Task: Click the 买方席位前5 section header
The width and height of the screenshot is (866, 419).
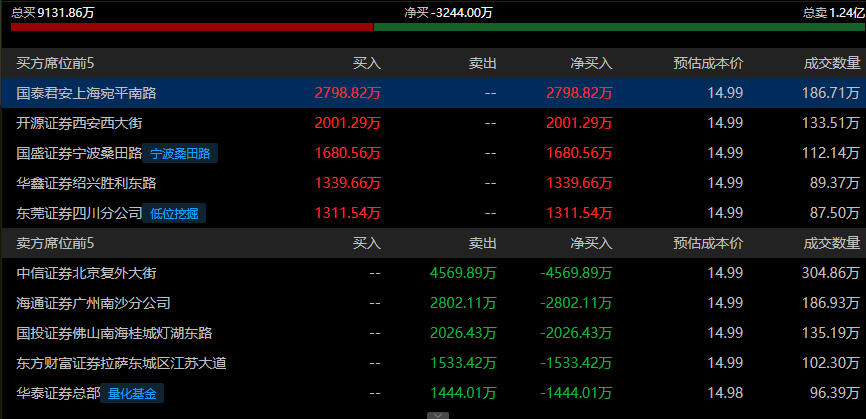Action: [x=55, y=63]
